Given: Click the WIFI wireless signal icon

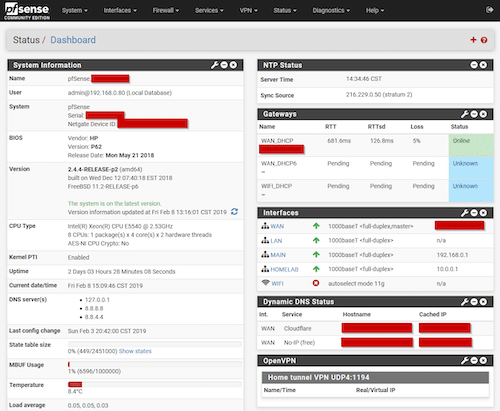Looking at the screenshot, I should (x=265, y=283).
